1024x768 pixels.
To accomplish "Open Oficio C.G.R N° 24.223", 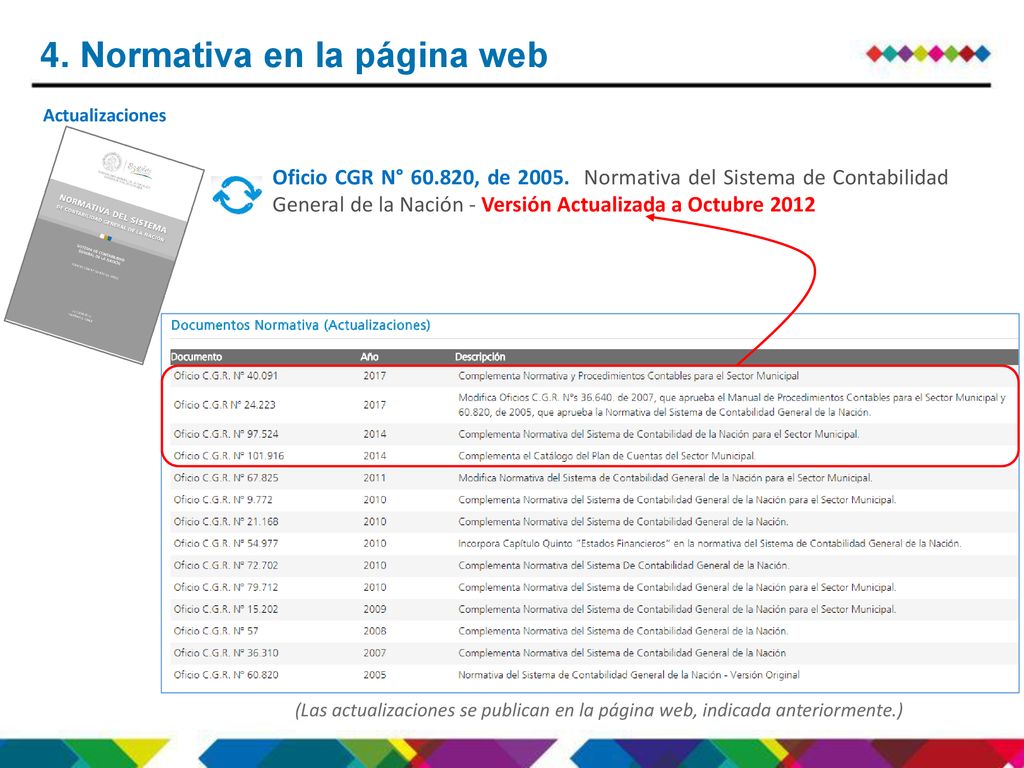I will coord(224,405).
